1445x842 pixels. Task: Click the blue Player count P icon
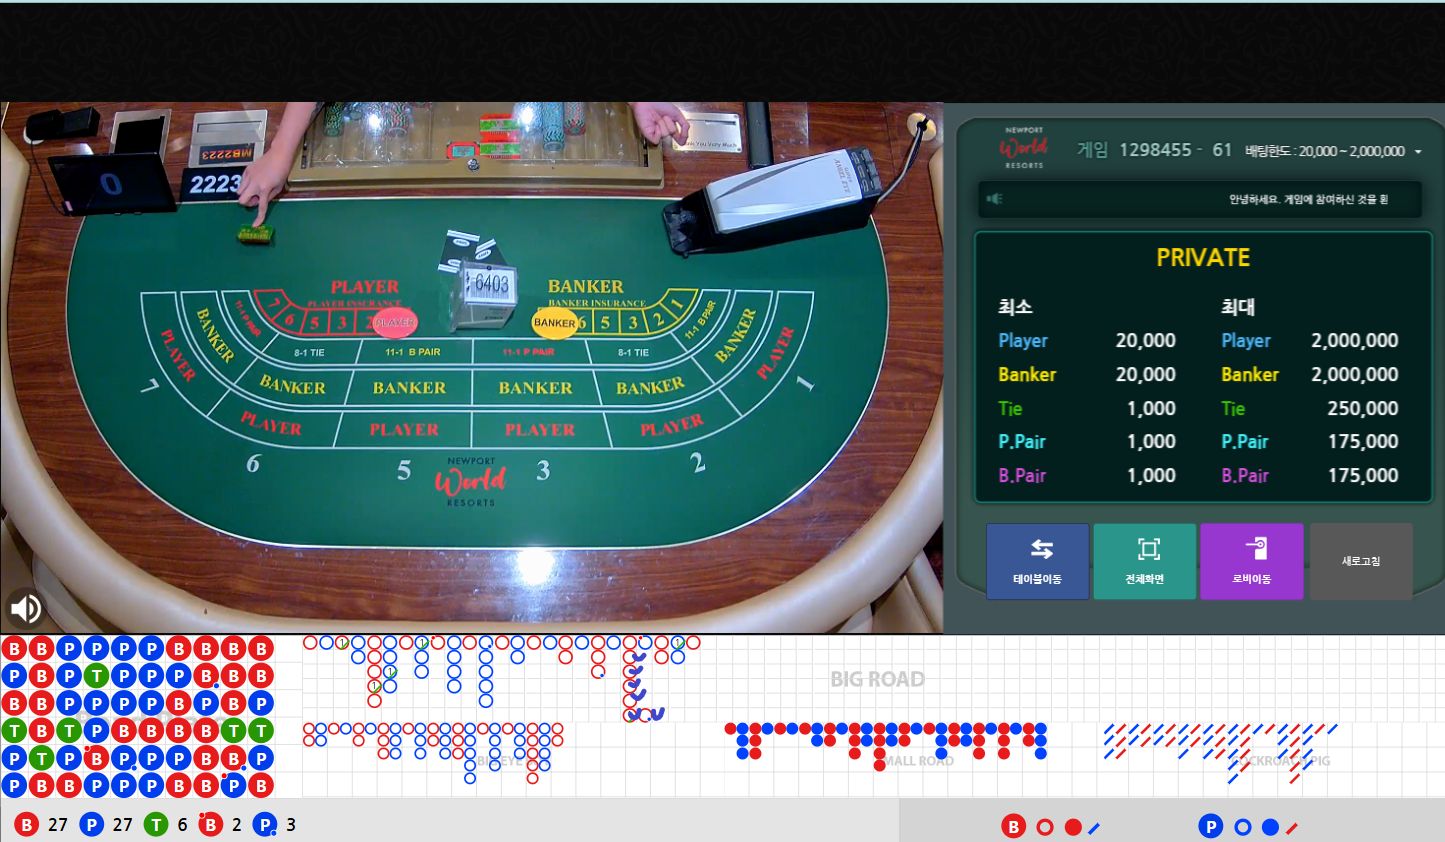(92, 825)
